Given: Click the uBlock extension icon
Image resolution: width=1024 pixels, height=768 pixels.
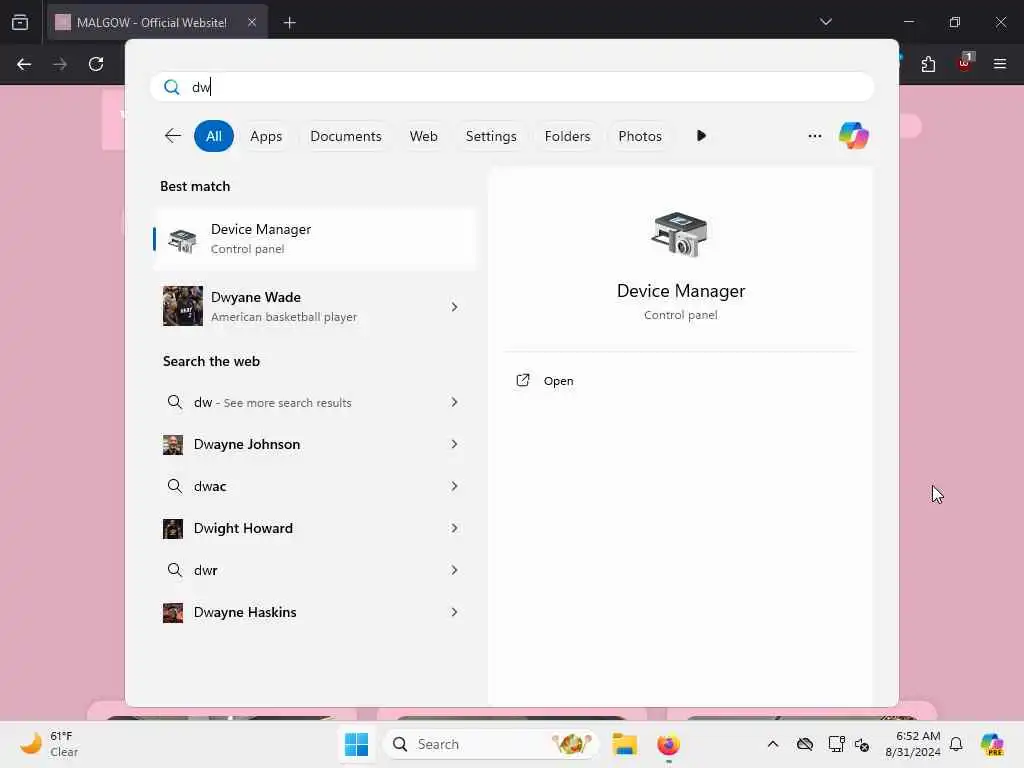Looking at the screenshot, I should (x=965, y=64).
